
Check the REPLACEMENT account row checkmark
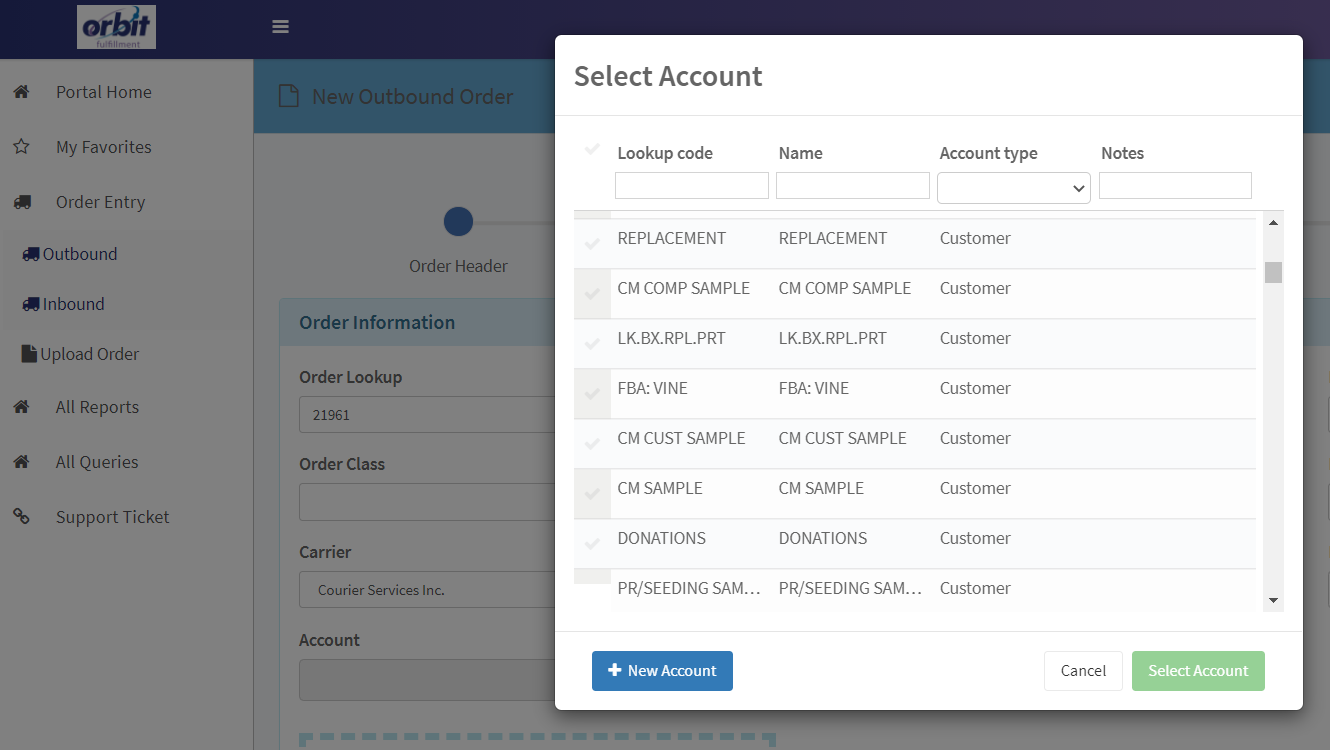592,244
